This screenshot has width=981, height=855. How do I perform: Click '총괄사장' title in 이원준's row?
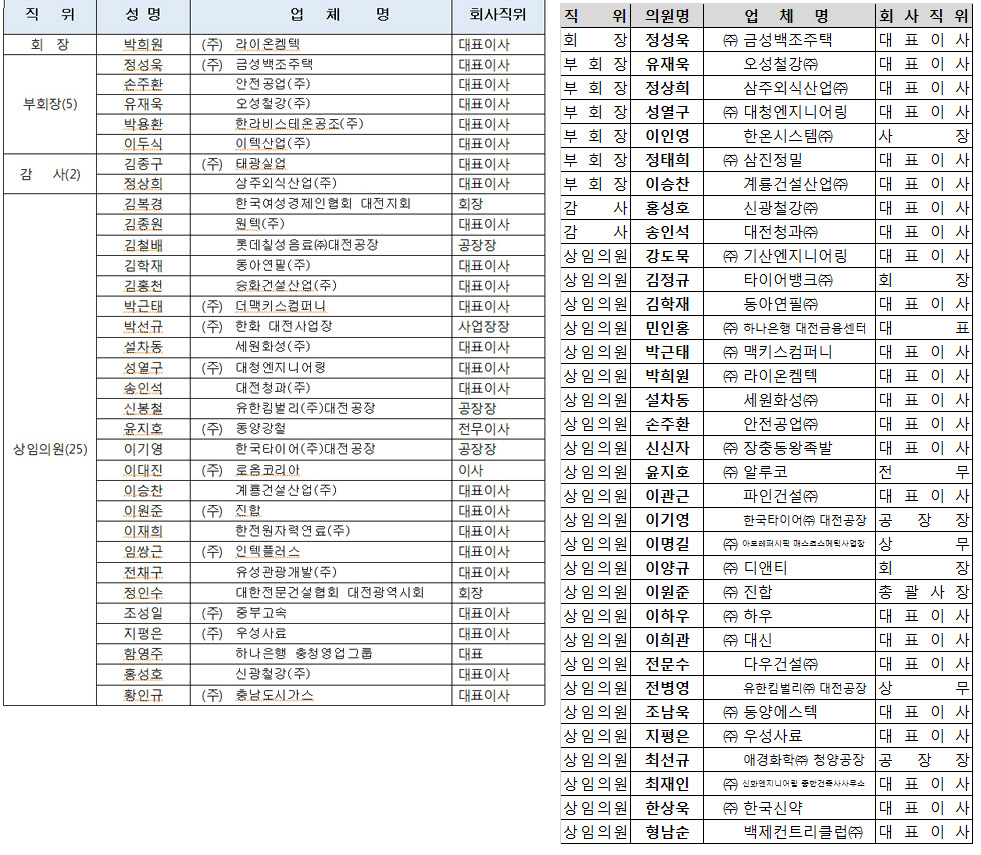tap(923, 592)
